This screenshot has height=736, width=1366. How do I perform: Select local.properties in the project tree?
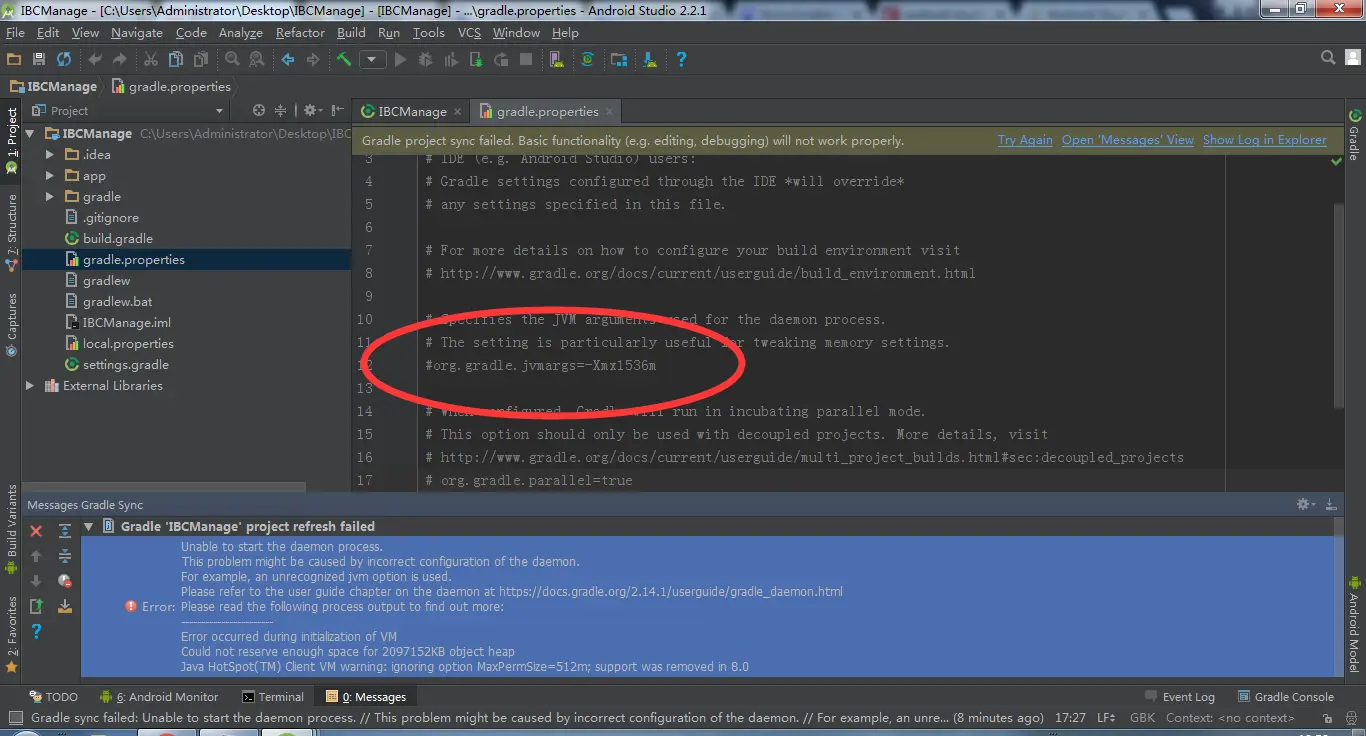click(128, 343)
